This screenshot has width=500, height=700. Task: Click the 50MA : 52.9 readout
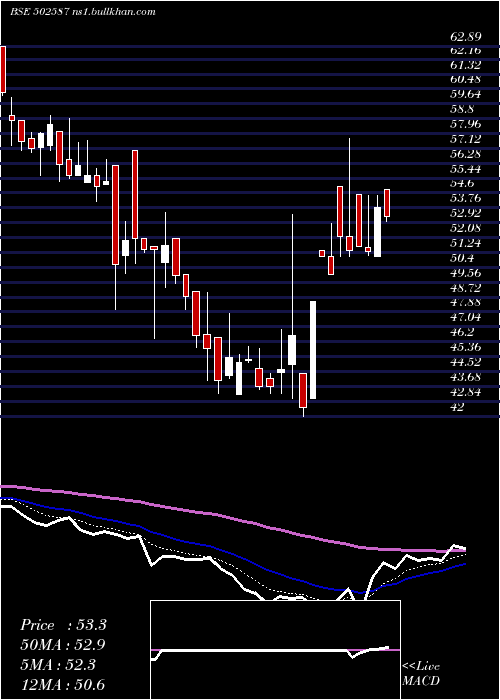point(63,645)
